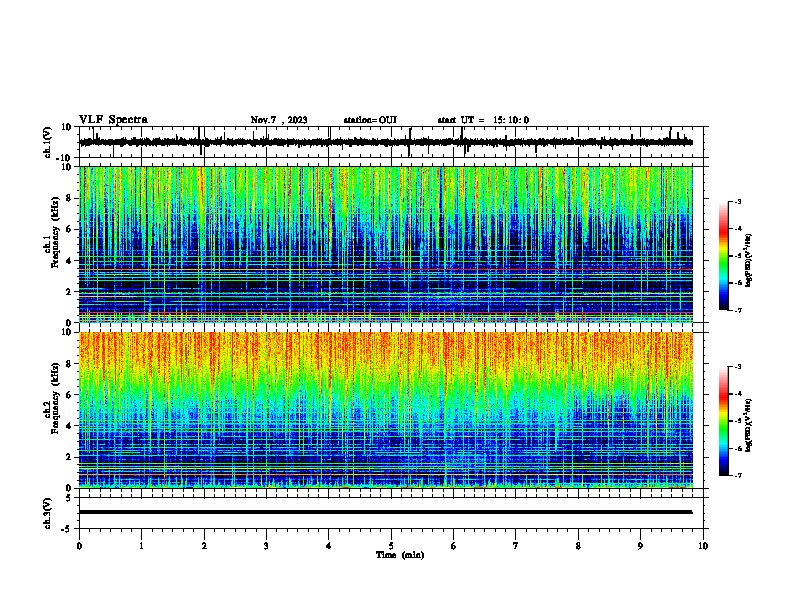
Task: Click the ch.1(V) waveform trace panel
Action: click(393, 142)
